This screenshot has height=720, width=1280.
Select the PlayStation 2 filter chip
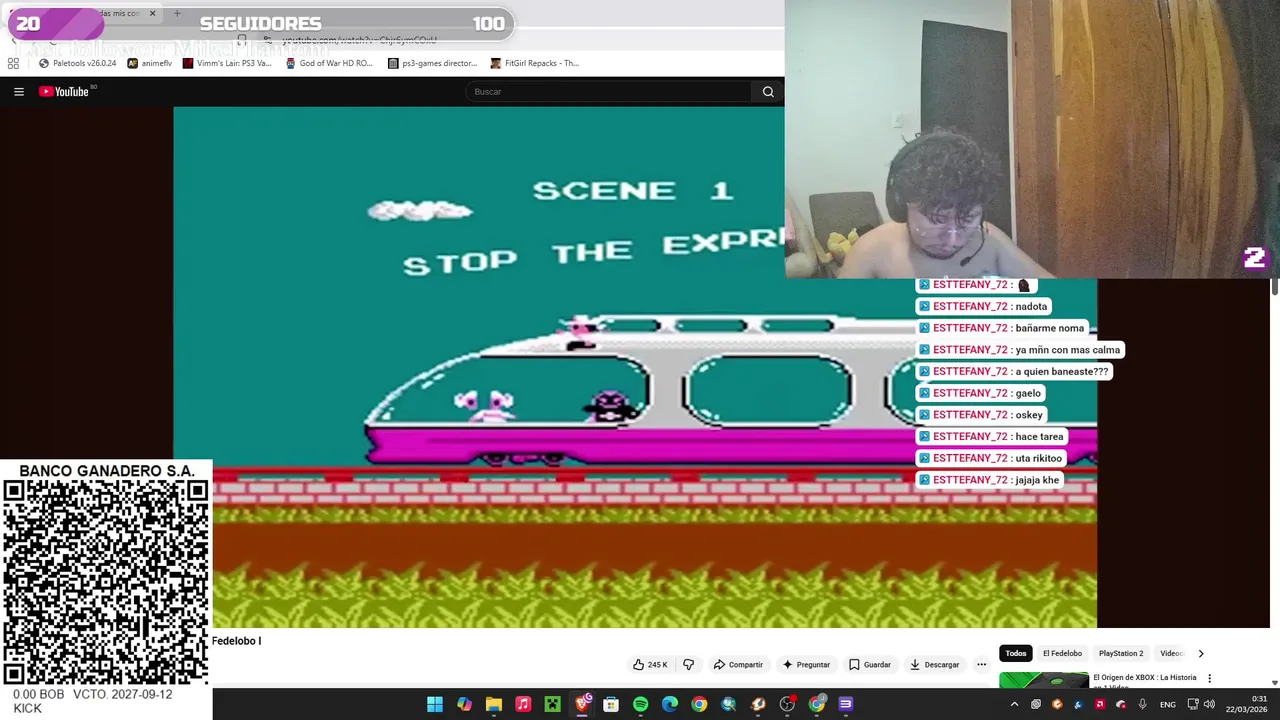click(x=1121, y=653)
